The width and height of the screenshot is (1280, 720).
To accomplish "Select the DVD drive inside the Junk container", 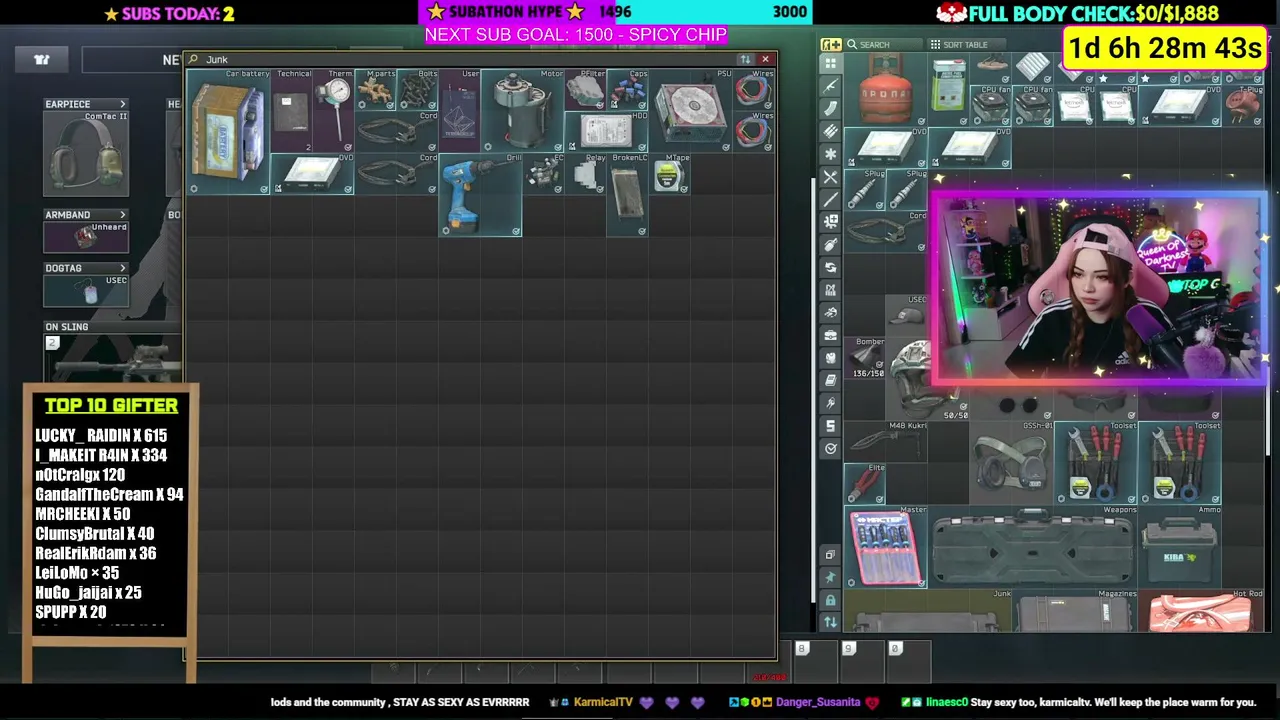I will pos(312,173).
